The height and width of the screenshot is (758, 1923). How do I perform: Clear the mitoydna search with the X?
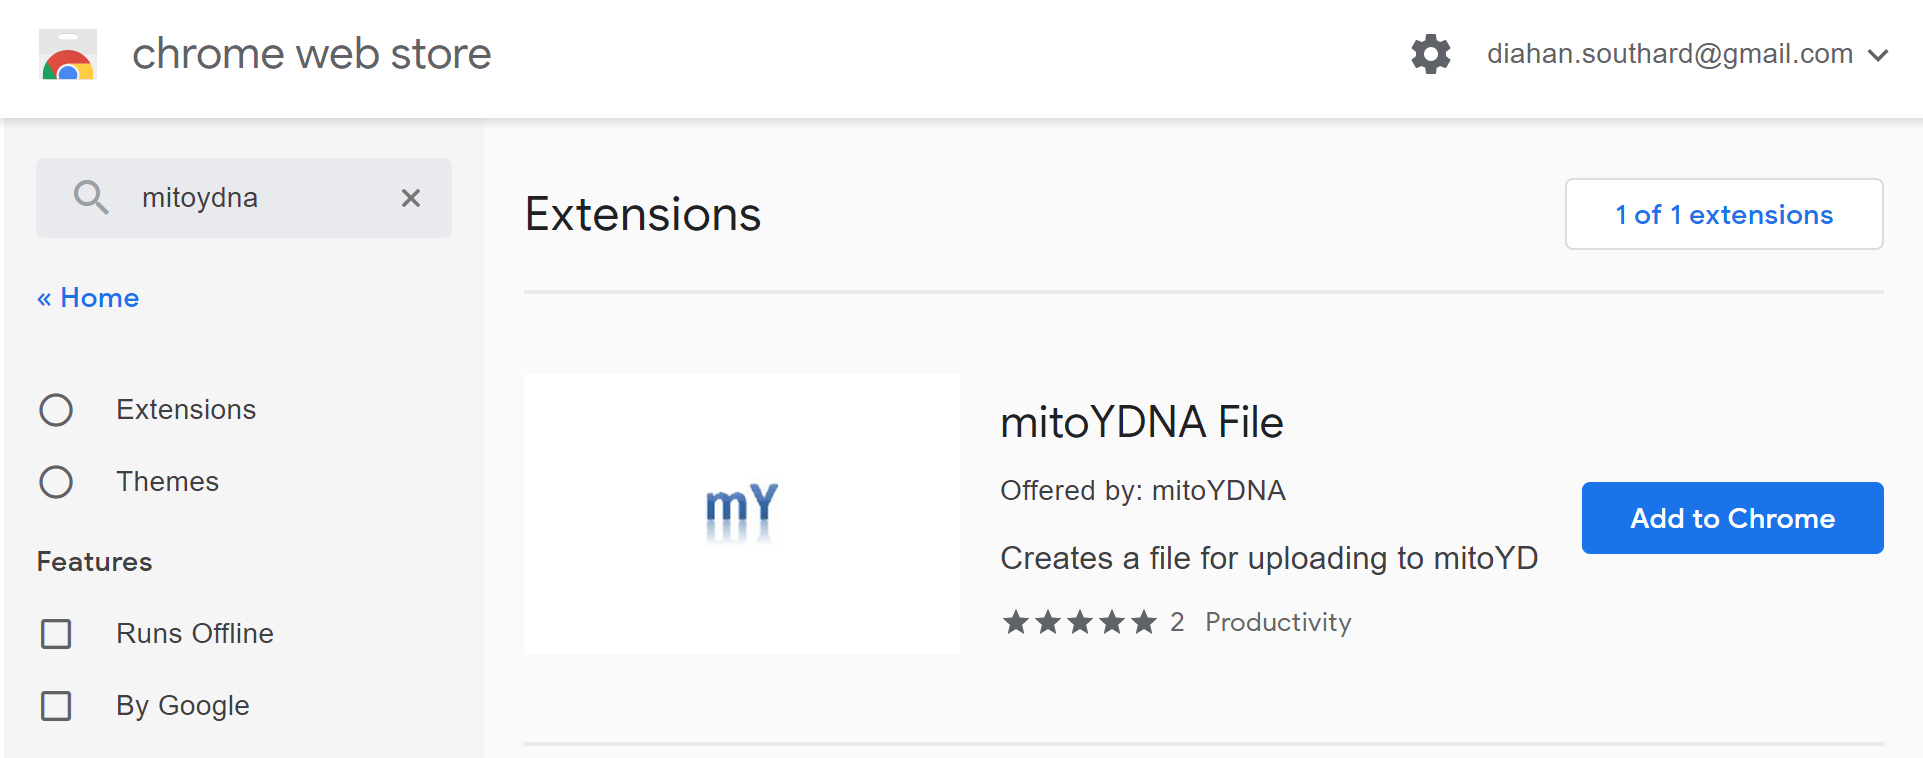(411, 198)
